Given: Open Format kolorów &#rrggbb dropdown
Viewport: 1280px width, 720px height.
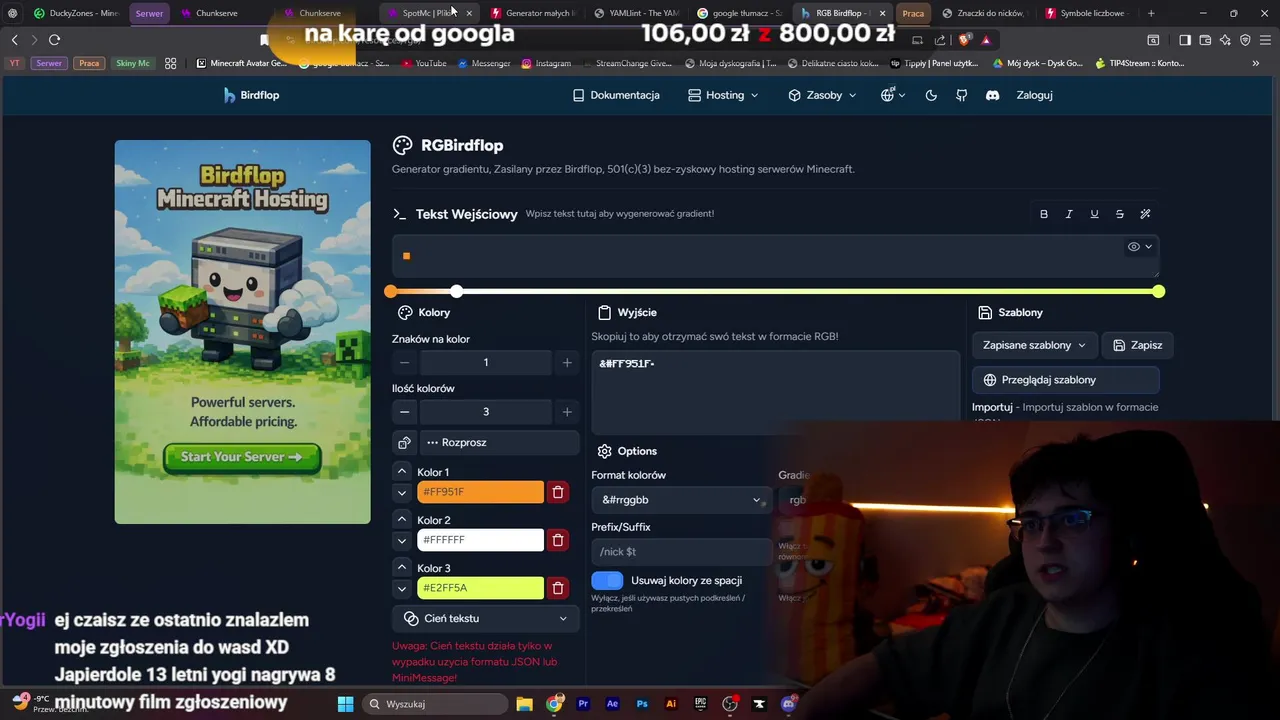Looking at the screenshot, I should (681, 500).
